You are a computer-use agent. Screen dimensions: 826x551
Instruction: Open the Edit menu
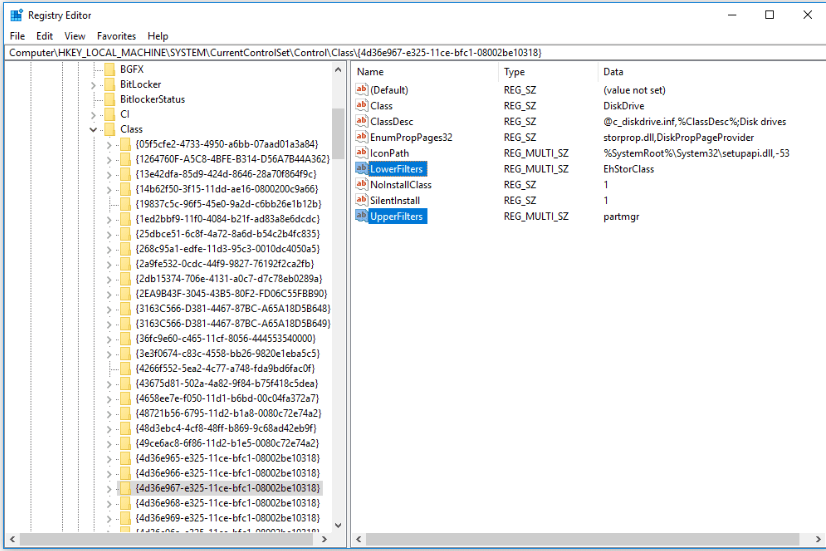[x=44, y=36]
